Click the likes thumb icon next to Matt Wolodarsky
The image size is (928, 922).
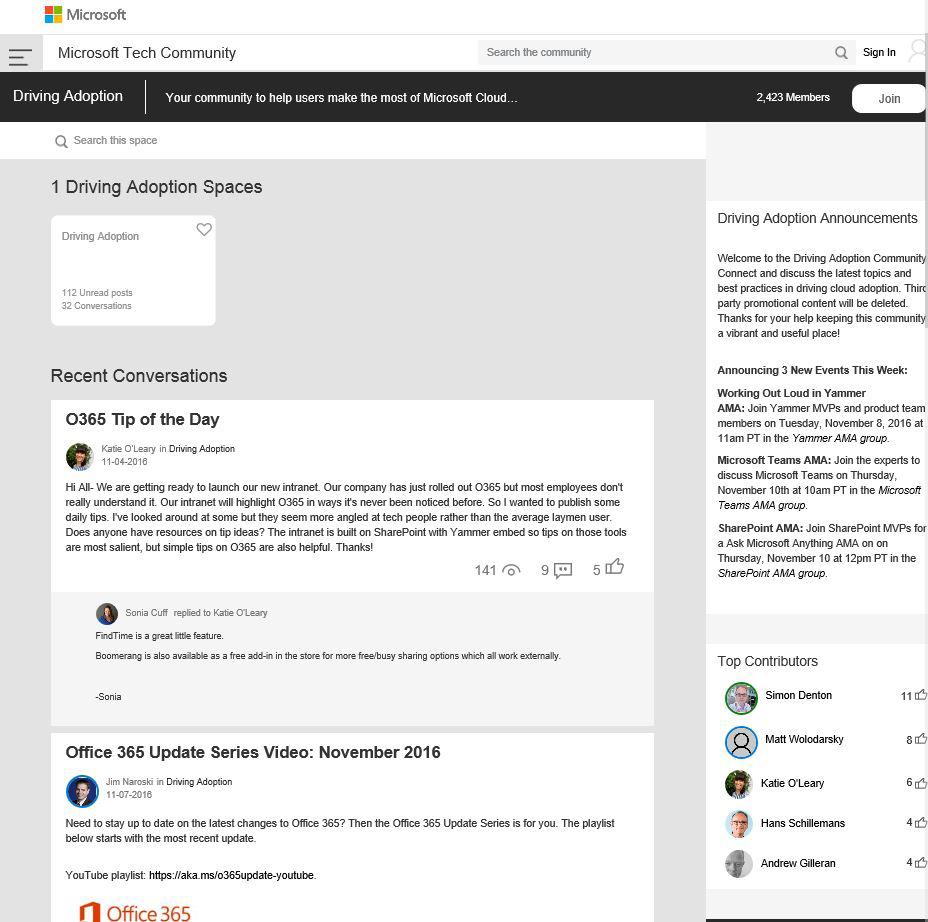coord(920,739)
